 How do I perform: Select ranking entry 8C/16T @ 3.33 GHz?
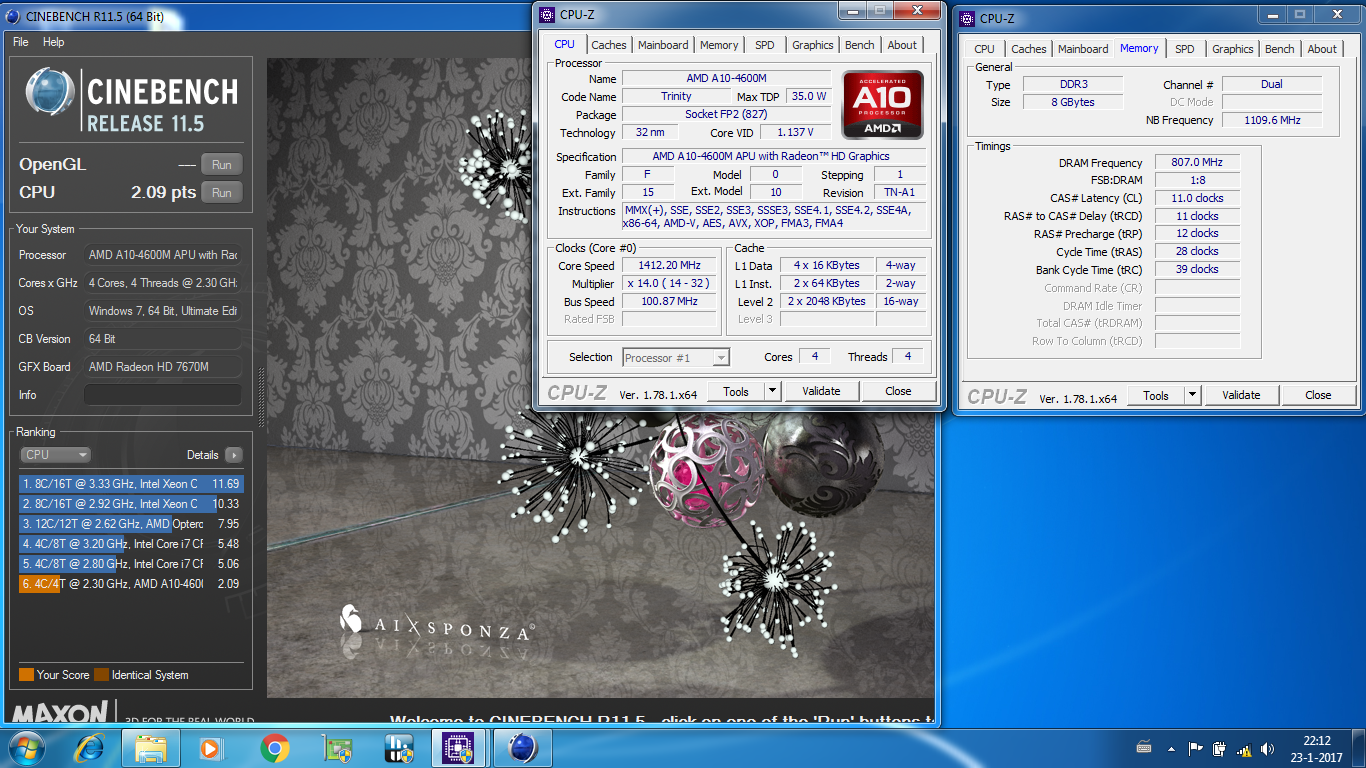click(x=130, y=484)
